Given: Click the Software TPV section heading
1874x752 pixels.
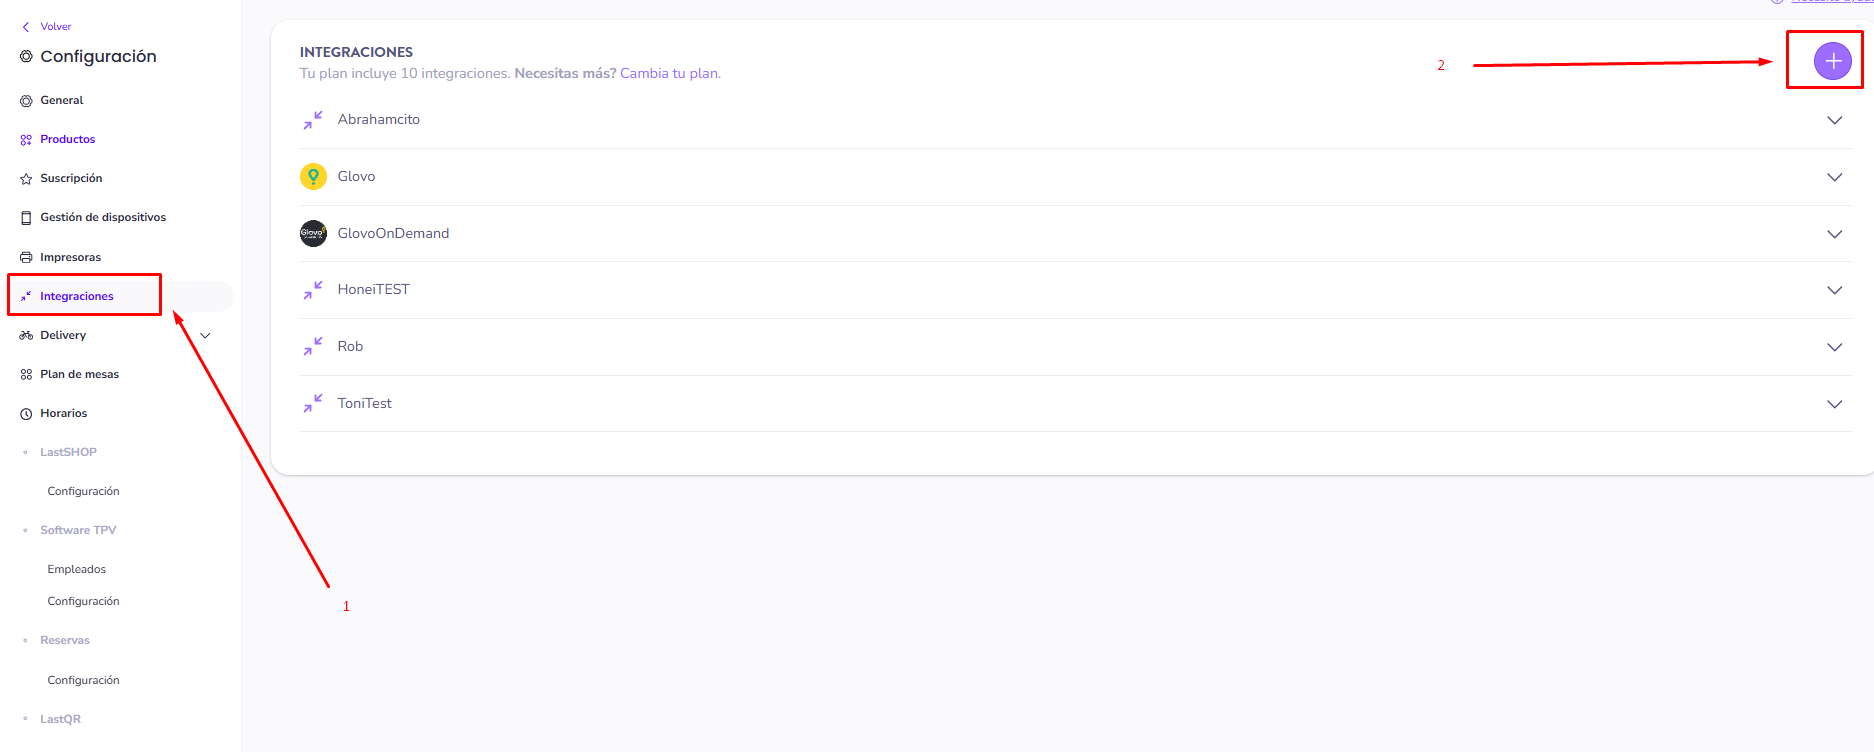Looking at the screenshot, I should click(x=78, y=530).
